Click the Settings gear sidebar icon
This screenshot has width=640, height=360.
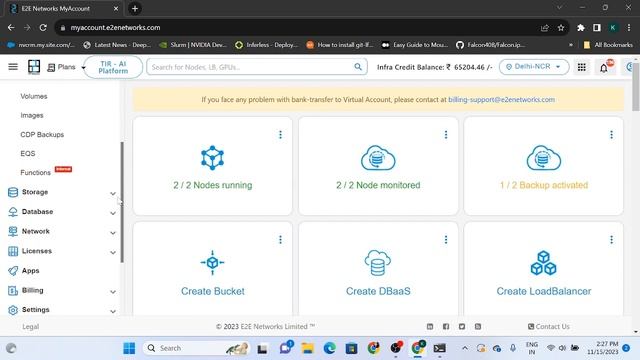click(x=13, y=310)
